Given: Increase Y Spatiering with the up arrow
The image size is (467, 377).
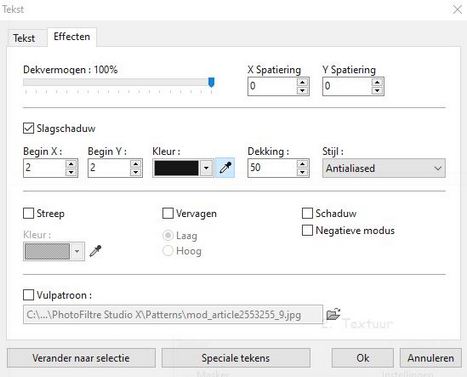Looking at the screenshot, I should [x=377, y=82].
